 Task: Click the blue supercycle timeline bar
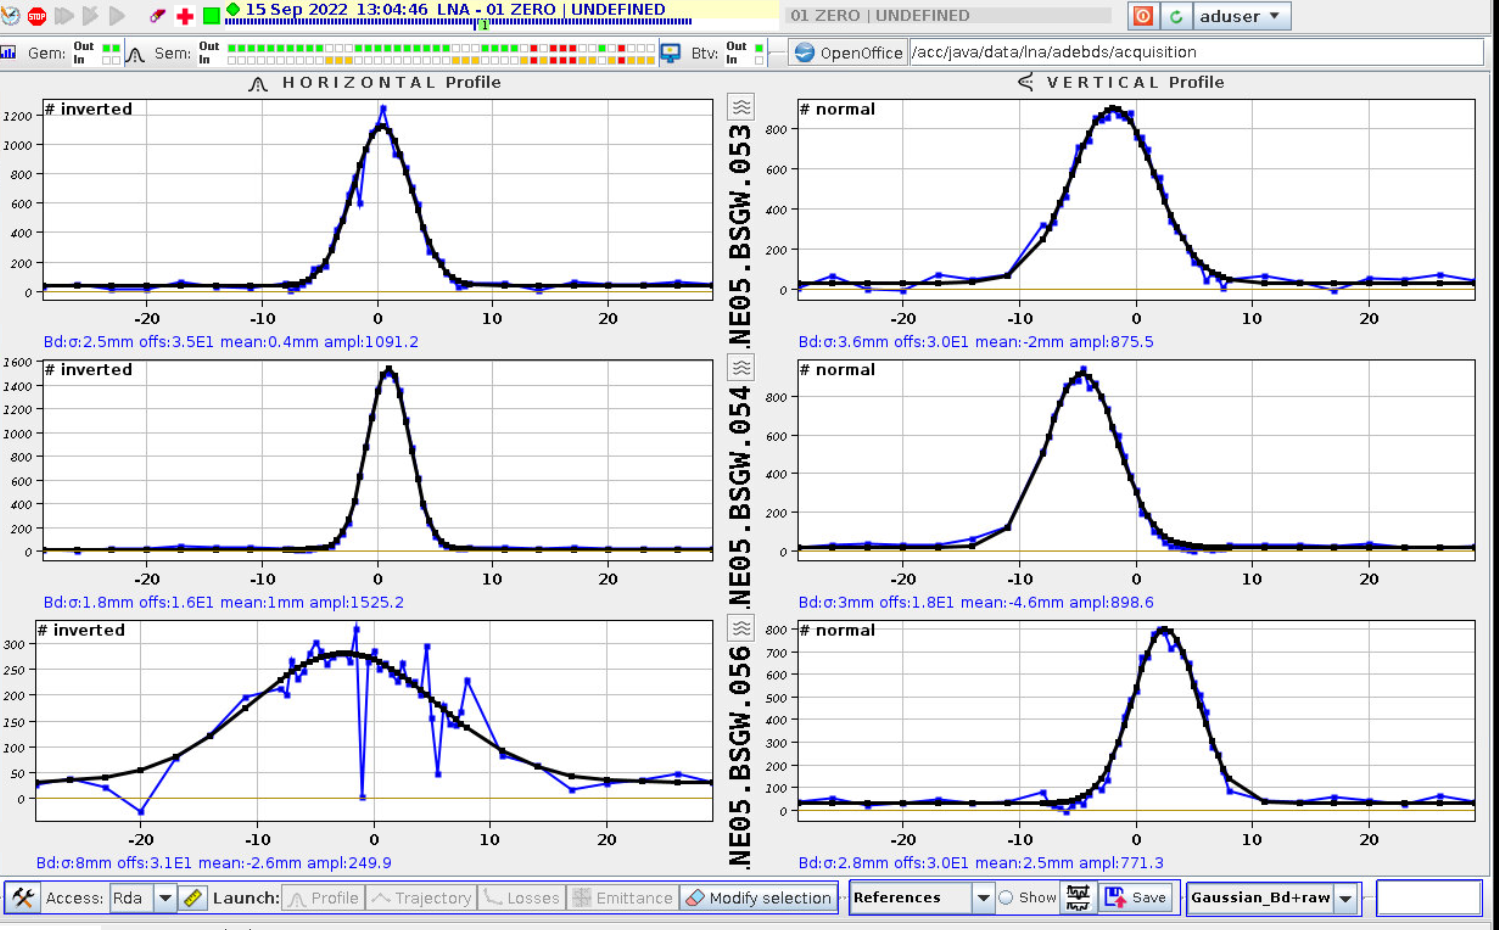tap(458, 21)
